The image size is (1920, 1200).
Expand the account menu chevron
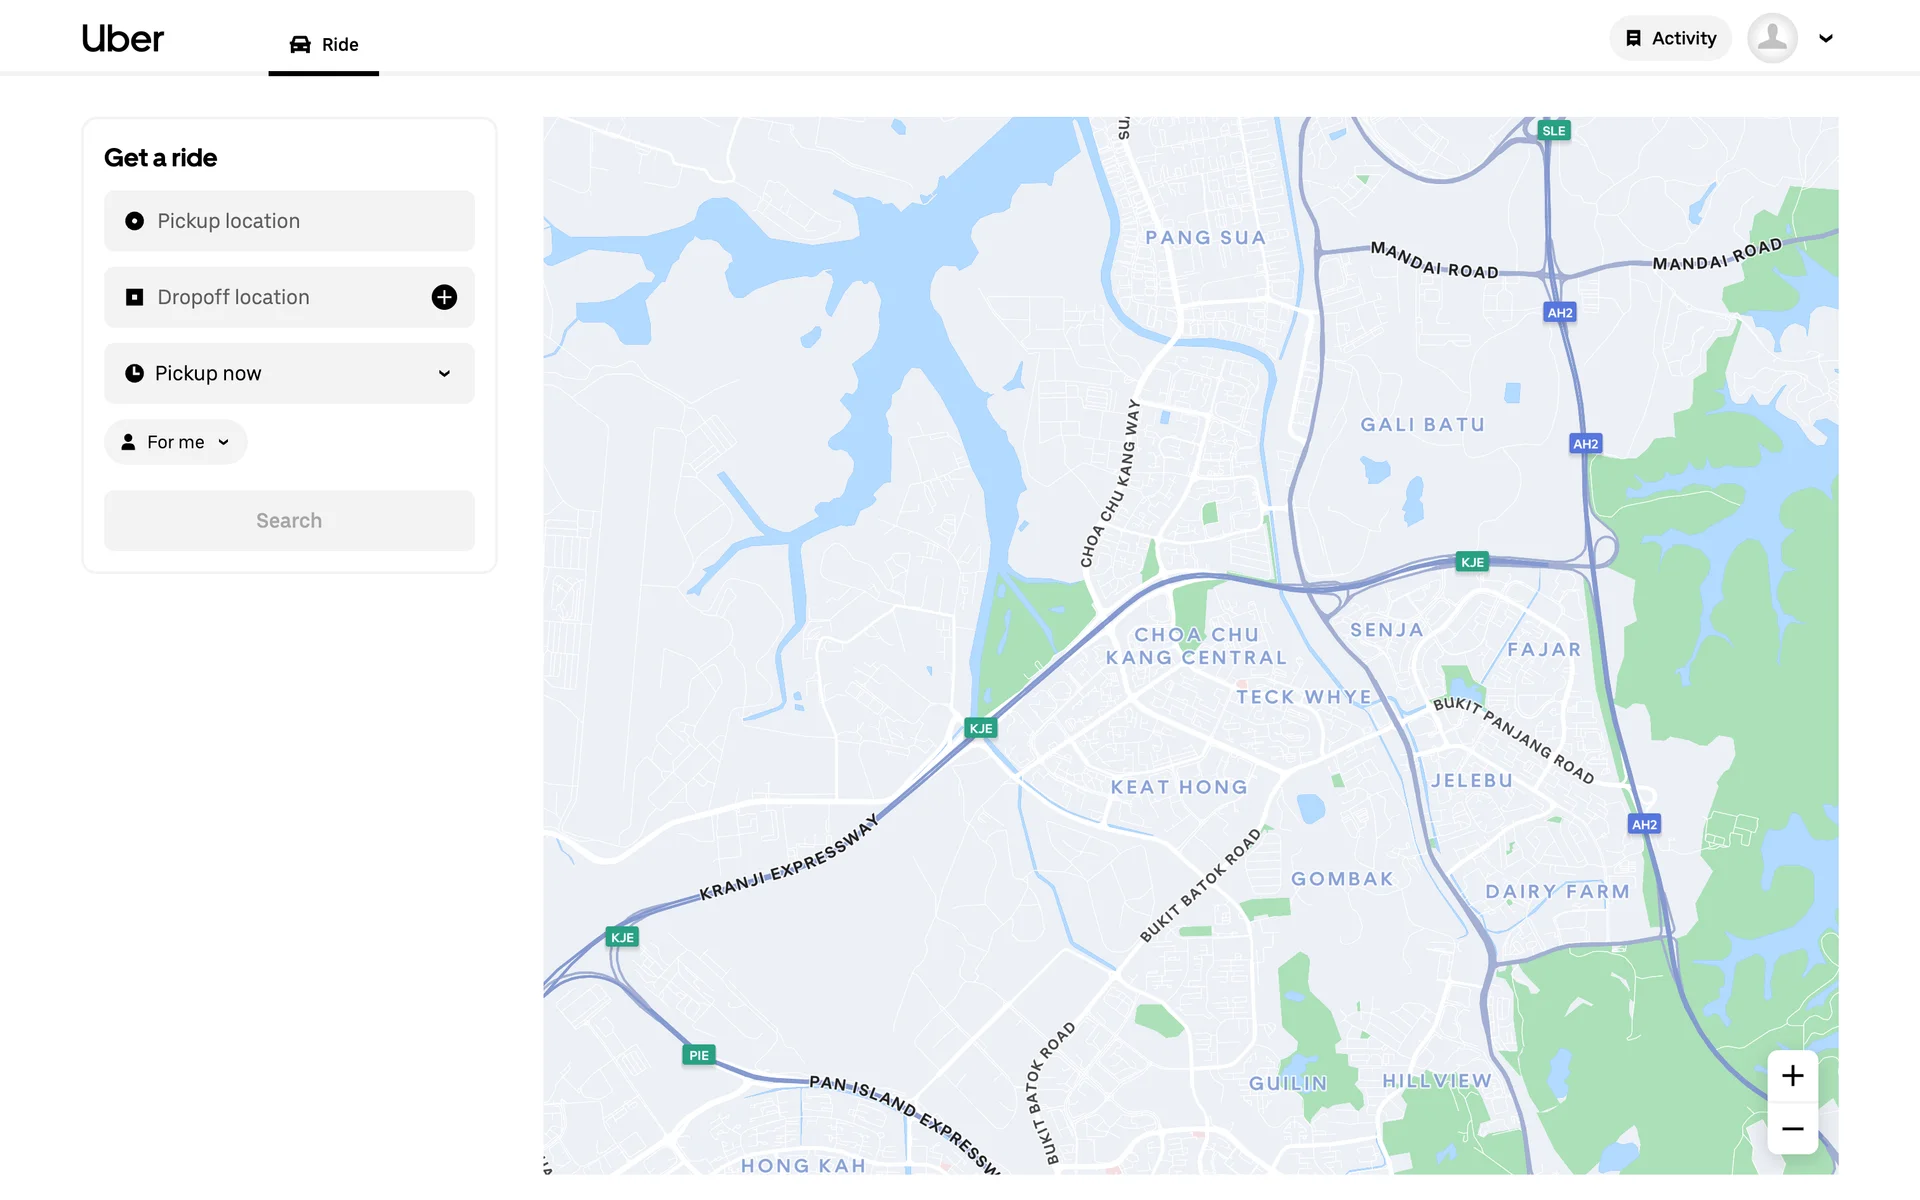1826,39
